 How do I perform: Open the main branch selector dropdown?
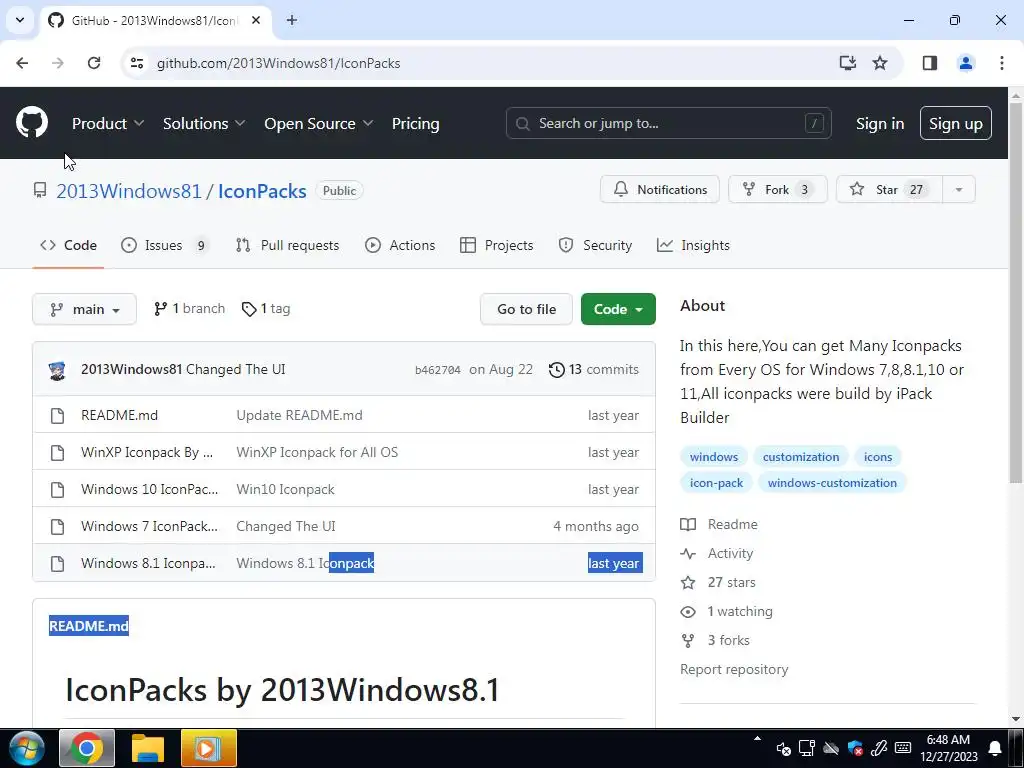coord(84,309)
